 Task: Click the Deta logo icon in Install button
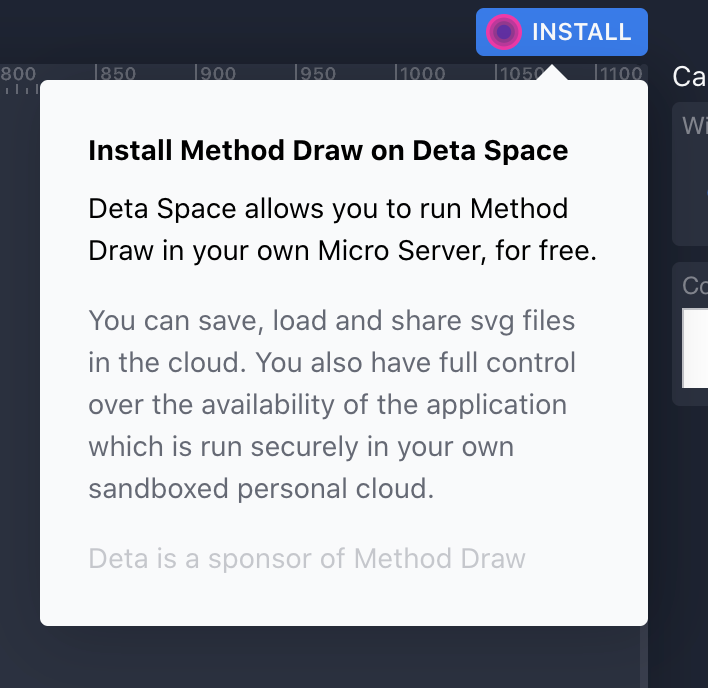click(504, 32)
